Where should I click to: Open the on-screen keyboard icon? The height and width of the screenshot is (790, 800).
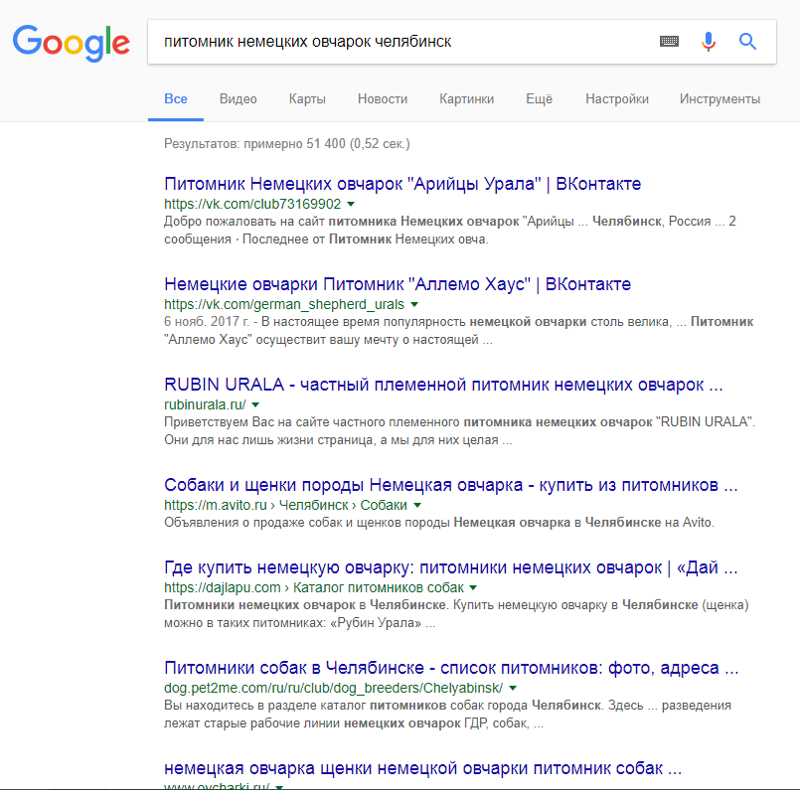pos(669,41)
